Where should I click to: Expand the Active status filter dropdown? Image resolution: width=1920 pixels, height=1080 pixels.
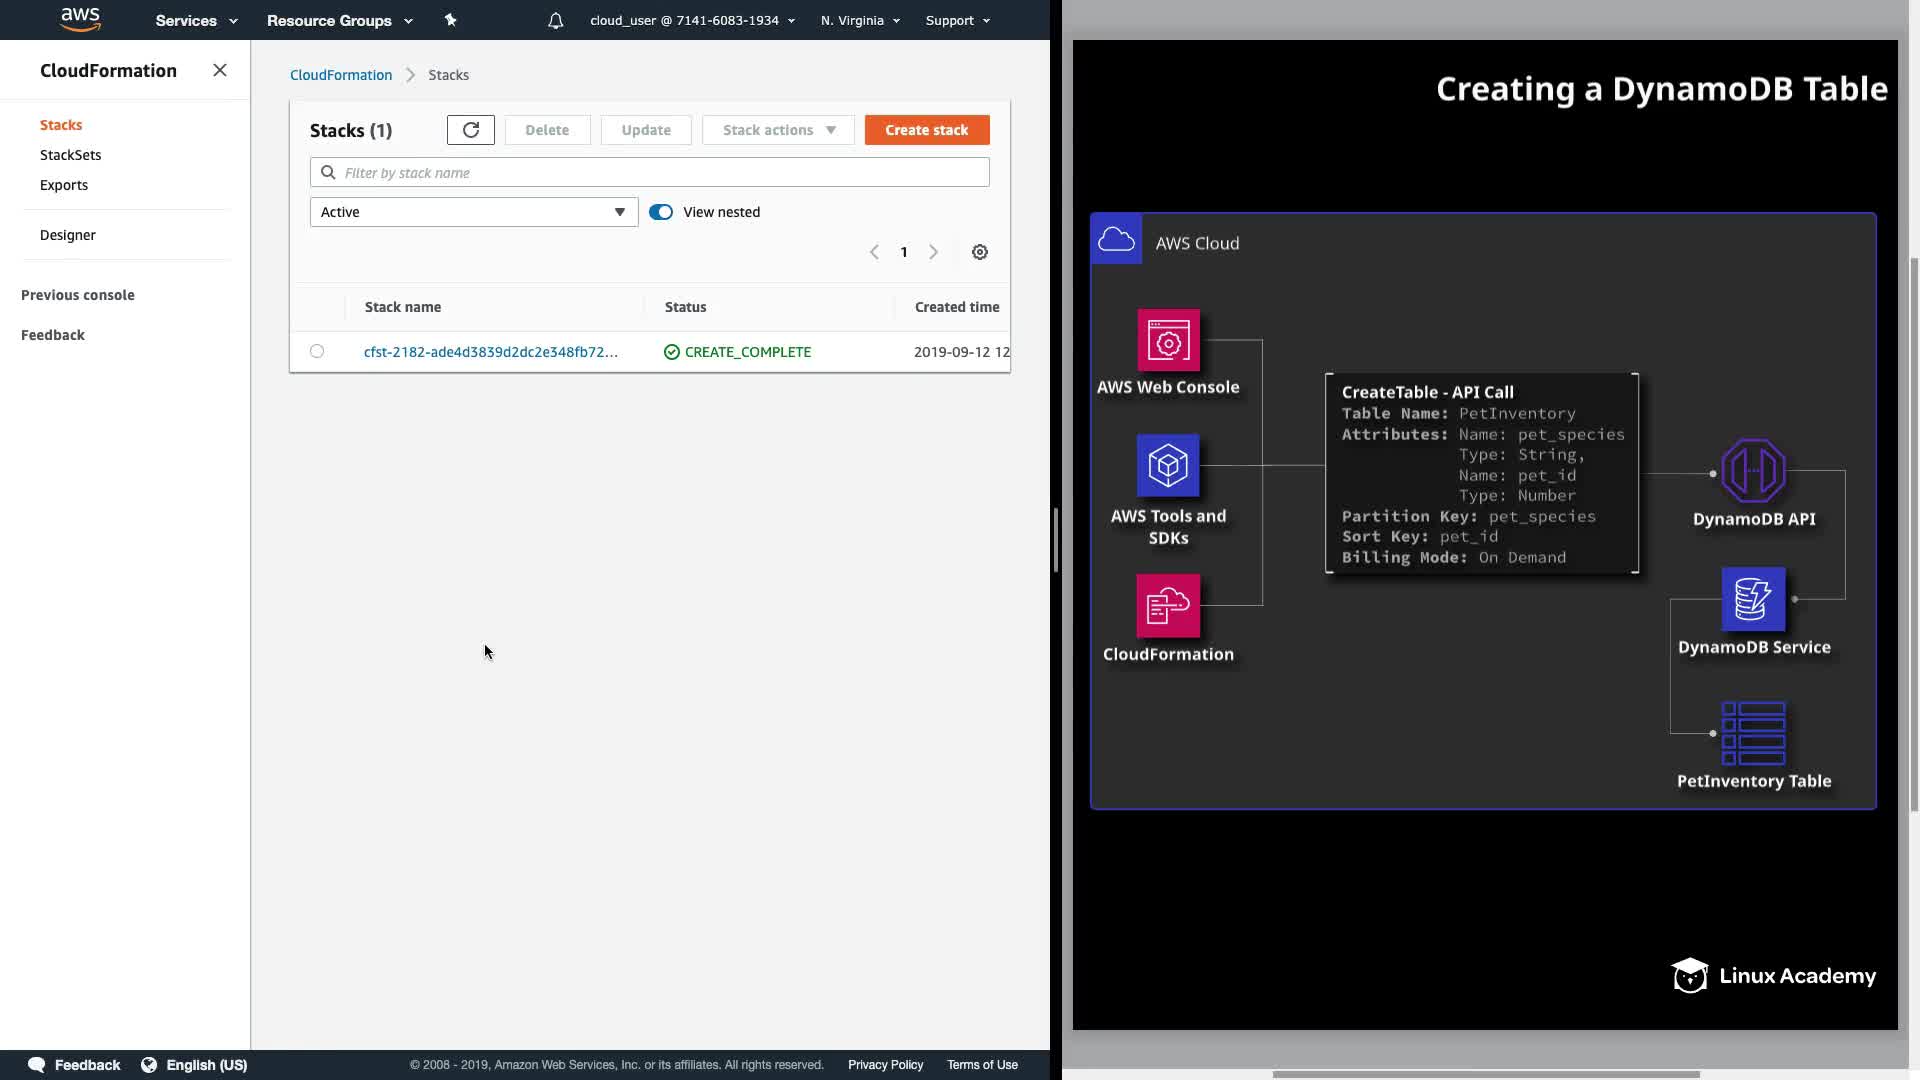[x=473, y=212]
